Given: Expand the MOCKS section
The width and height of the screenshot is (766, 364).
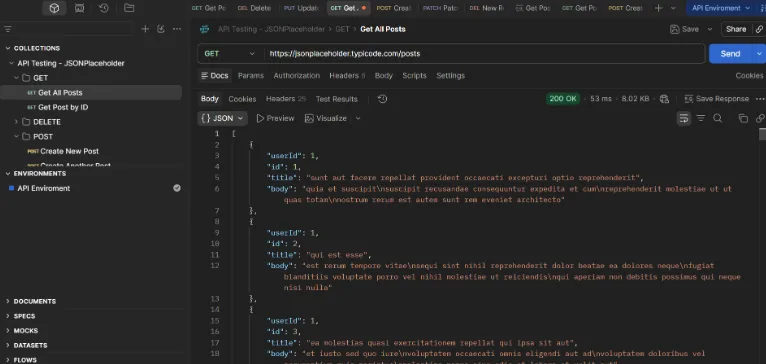Looking at the screenshot, I should click(x=8, y=331).
